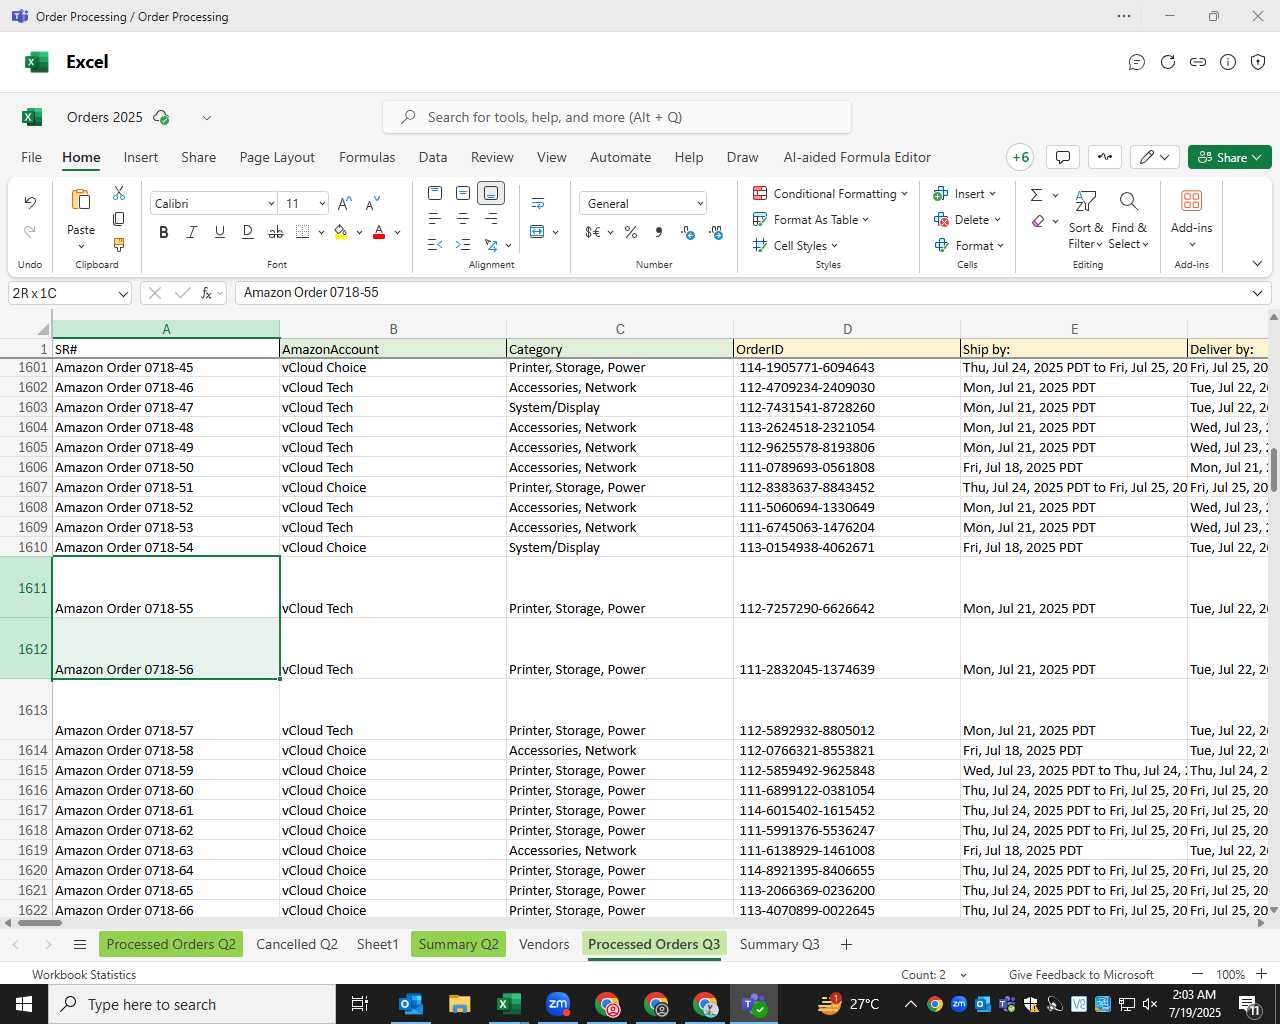Add a new sheet with plus button
Screen dimensions: 1280x1024
(846, 944)
